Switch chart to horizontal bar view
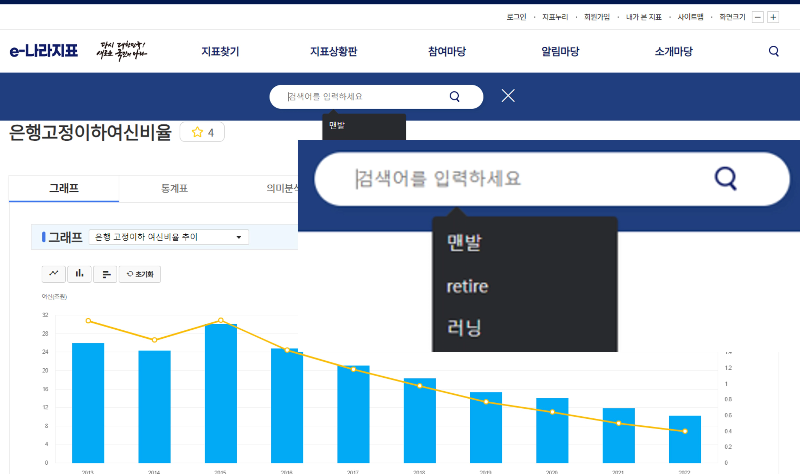Image resolution: width=800 pixels, height=474 pixels. 106,274
